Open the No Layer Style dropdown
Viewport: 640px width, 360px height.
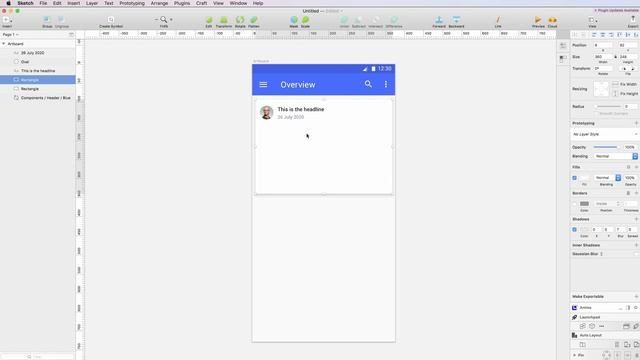(x=605, y=134)
